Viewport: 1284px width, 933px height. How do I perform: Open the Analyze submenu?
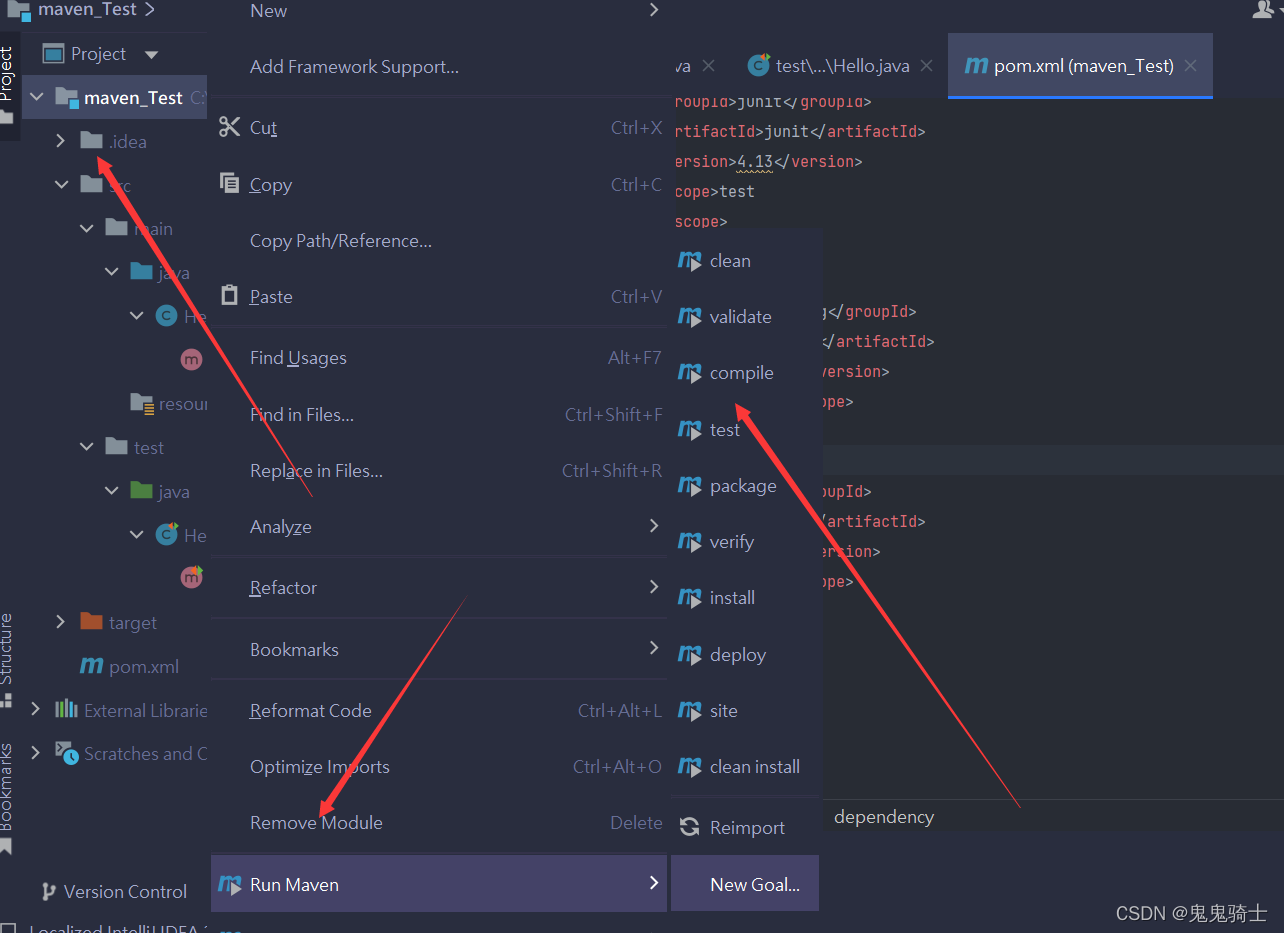pos(439,527)
